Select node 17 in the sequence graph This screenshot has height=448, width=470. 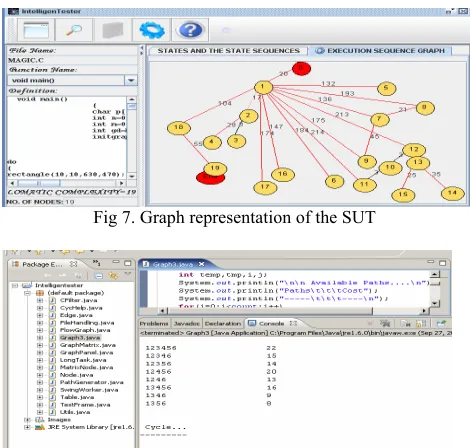265,187
